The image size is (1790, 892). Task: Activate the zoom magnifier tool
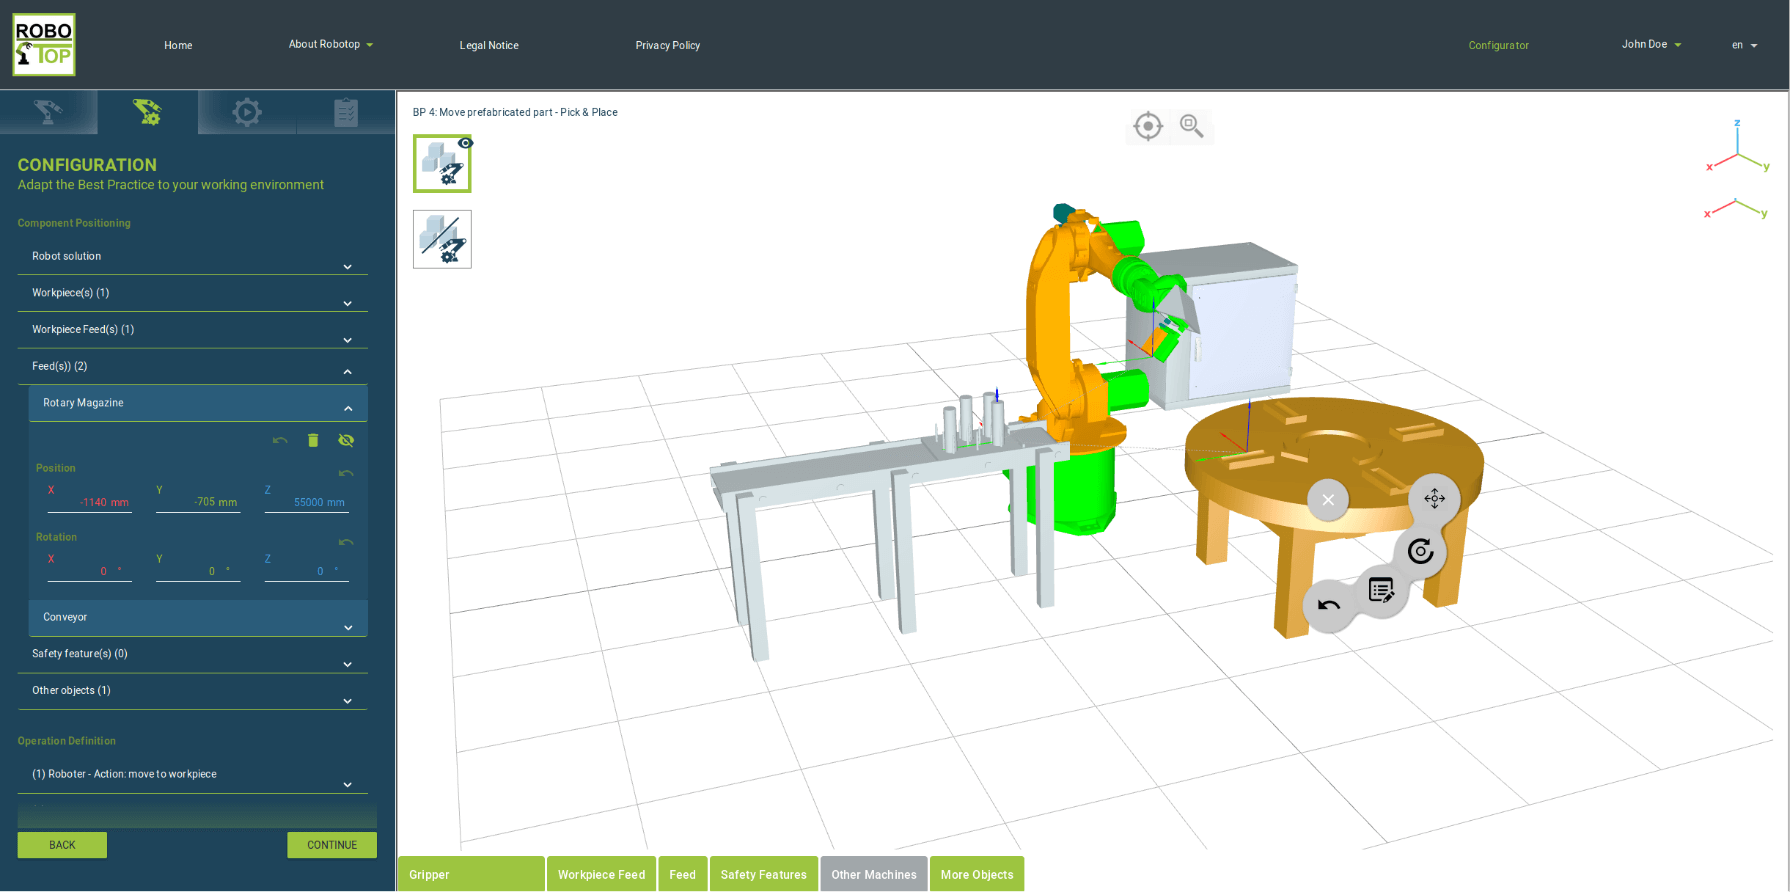[1191, 126]
